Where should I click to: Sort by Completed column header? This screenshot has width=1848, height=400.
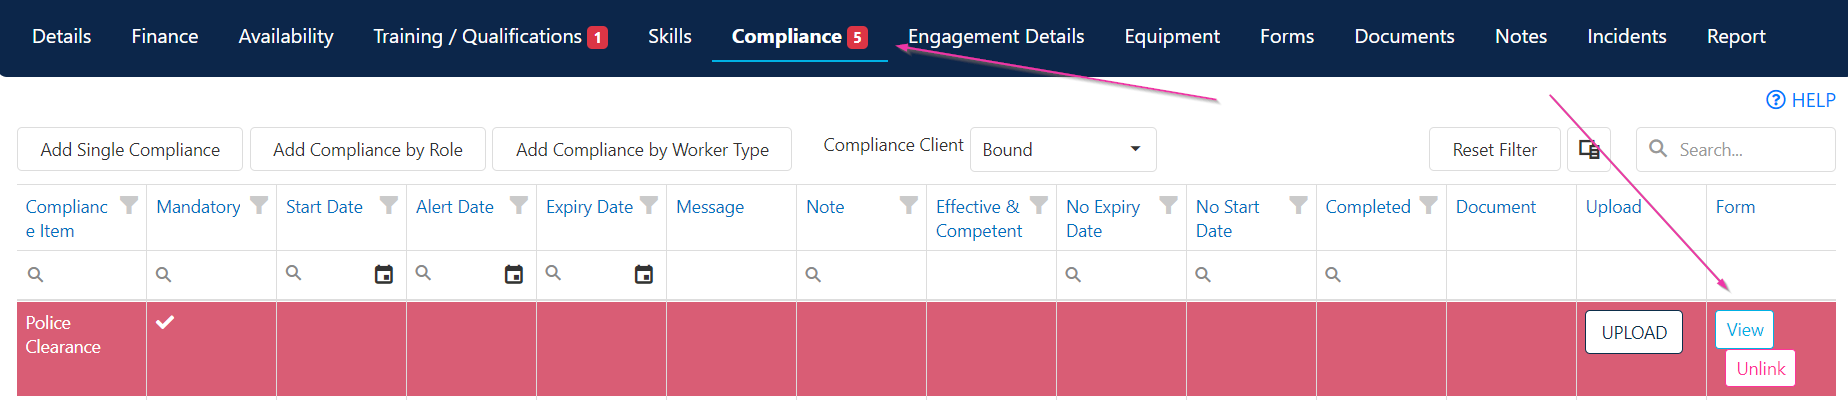[x=1367, y=207]
